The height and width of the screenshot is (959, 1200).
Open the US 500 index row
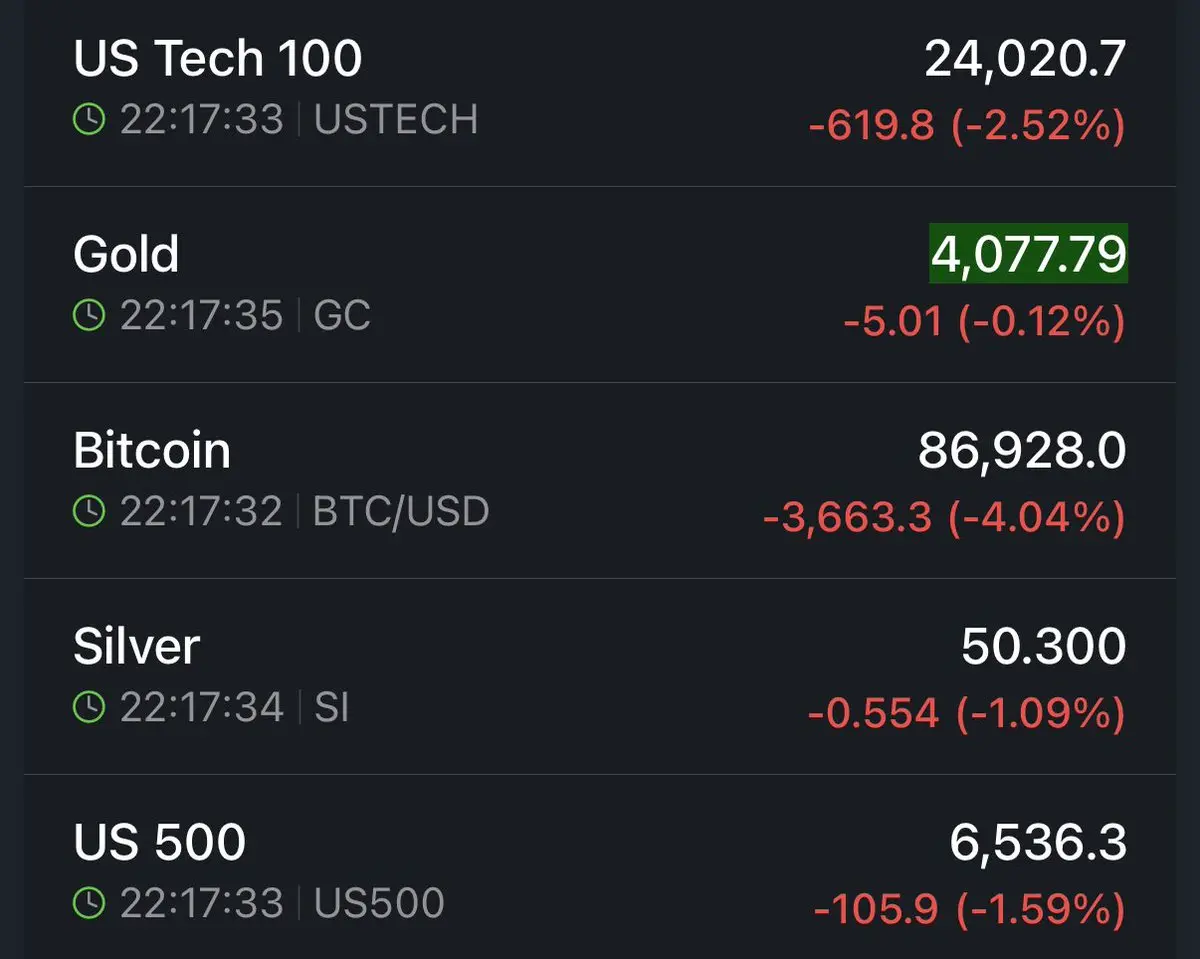click(x=159, y=842)
